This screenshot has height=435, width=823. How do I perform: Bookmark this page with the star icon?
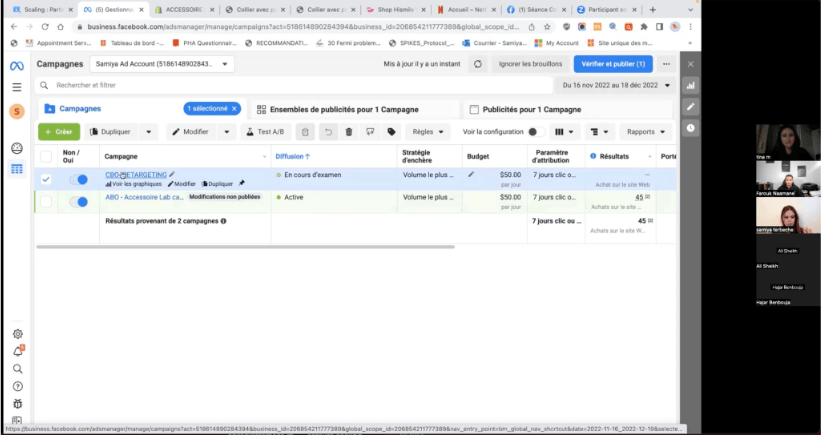pyautogui.click(x=547, y=27)
